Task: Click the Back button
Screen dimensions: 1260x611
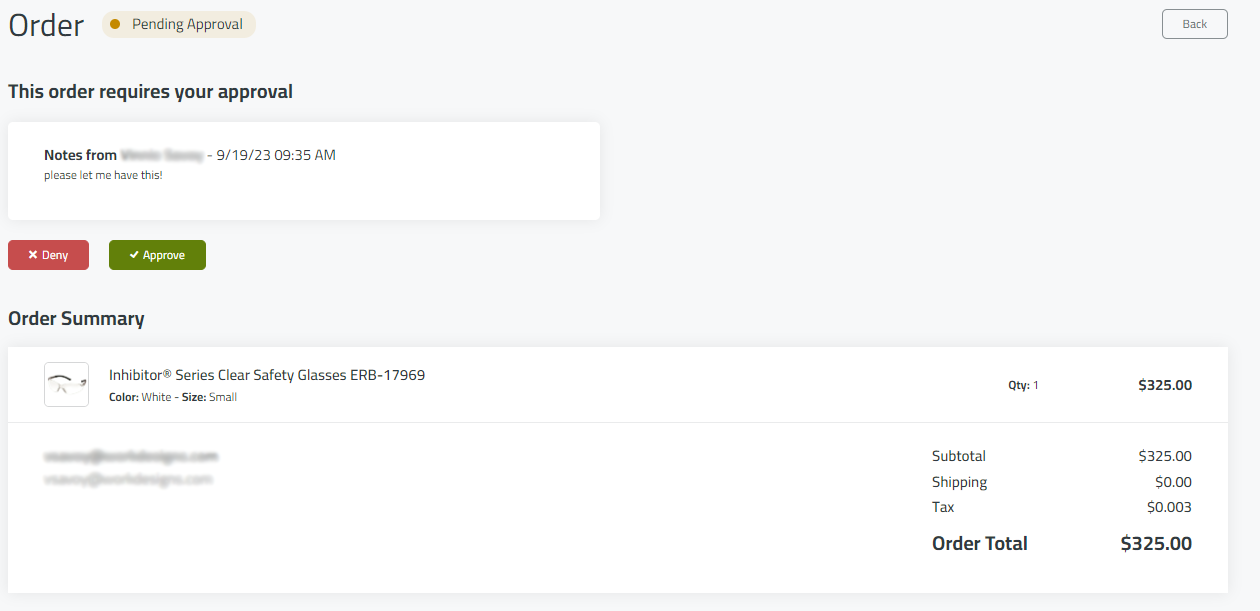Action: point(1194,24)
